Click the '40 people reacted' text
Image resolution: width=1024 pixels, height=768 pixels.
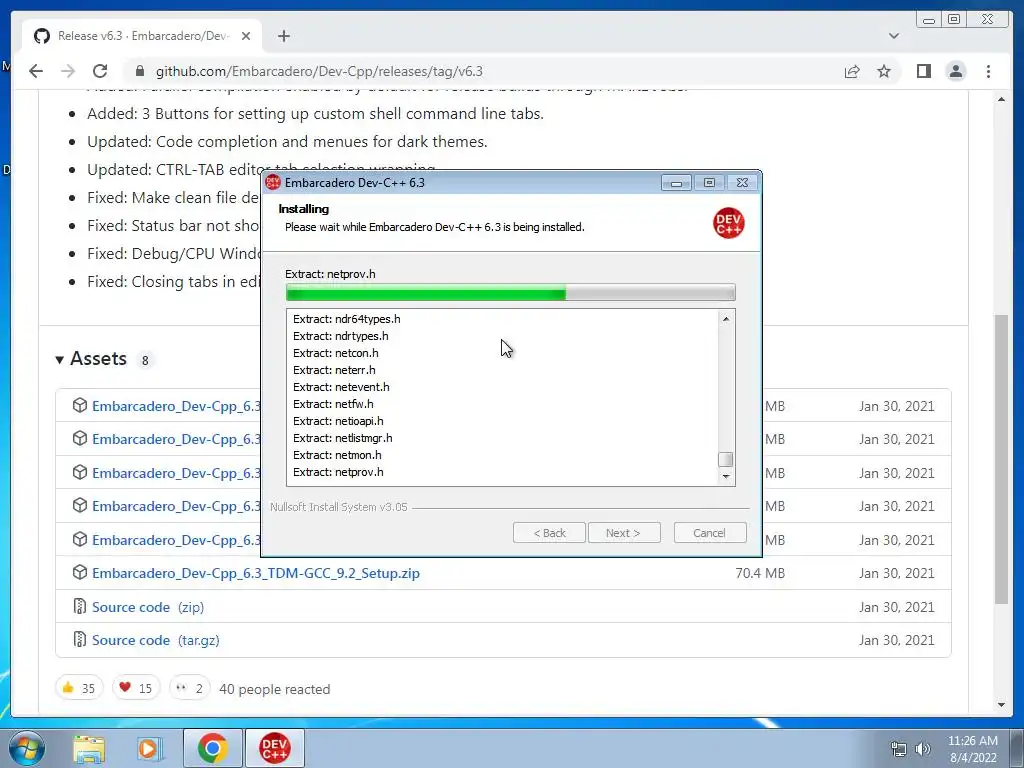(274, 689)
